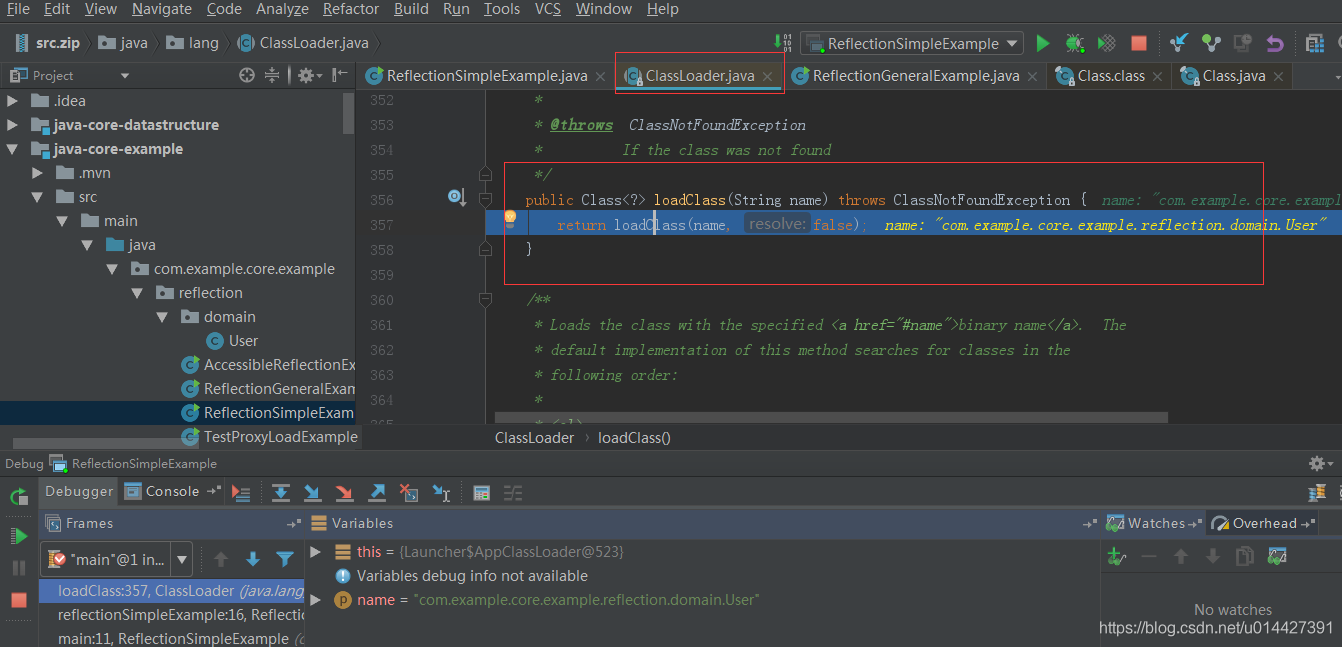
Task: Open the Debug panel settings gear dropdown
Action: point(1321,463)
